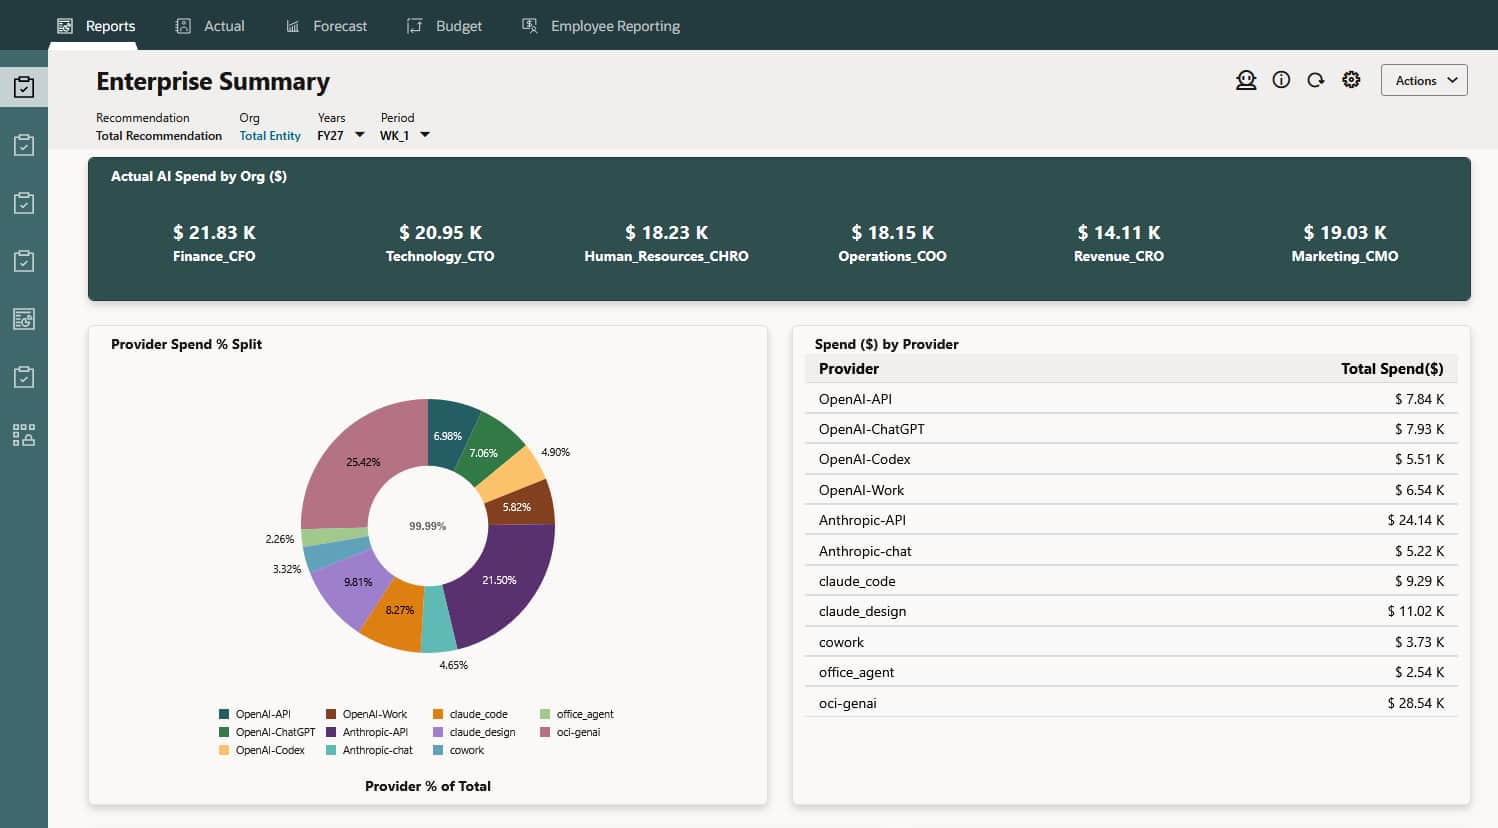This screenshot has height=828, width=1498.
Task: Refresh the dashboard with the refresh icon
Action: [1316, 80]
